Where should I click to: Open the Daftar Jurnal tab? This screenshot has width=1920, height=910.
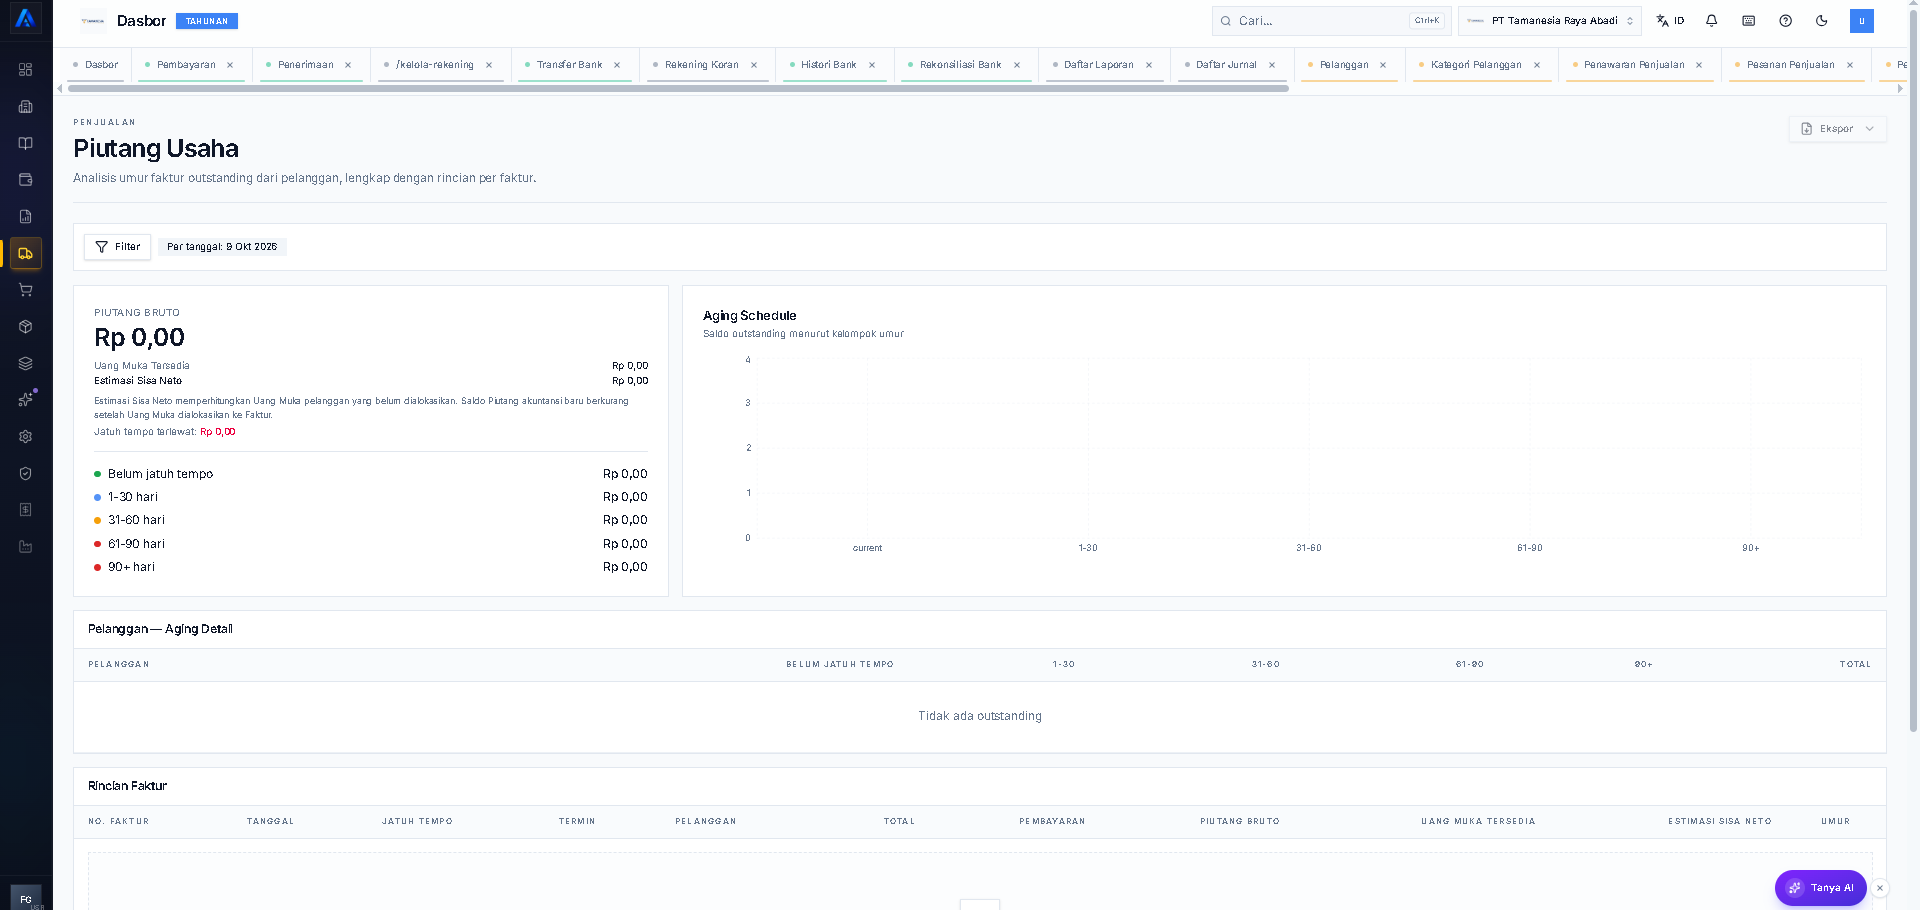1226,65
